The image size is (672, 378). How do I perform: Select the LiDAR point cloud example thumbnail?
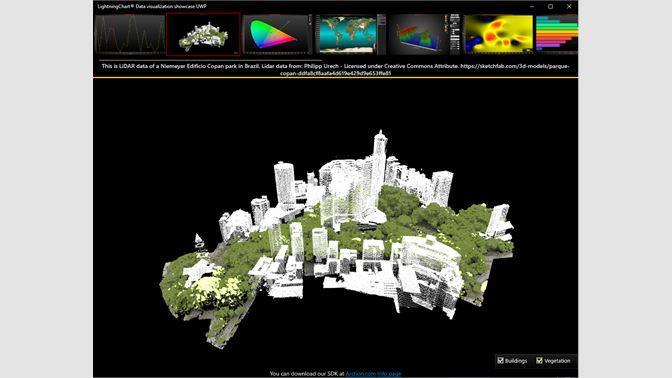tap(203, 34)
